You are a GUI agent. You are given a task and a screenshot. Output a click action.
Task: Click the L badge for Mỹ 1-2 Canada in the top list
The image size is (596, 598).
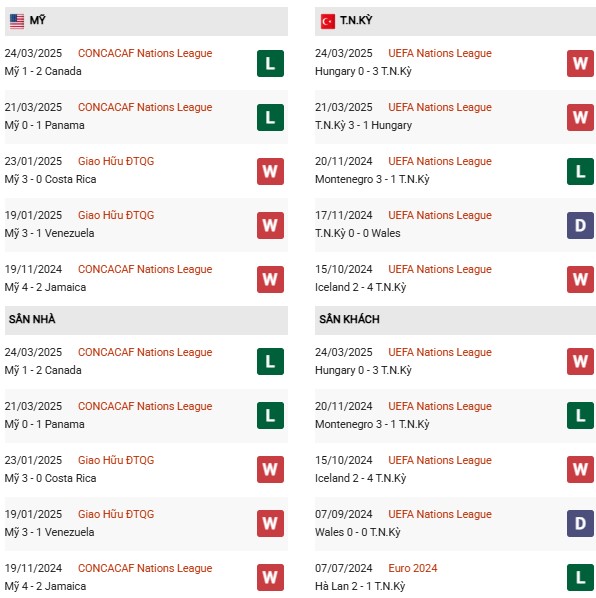(270, 63)
